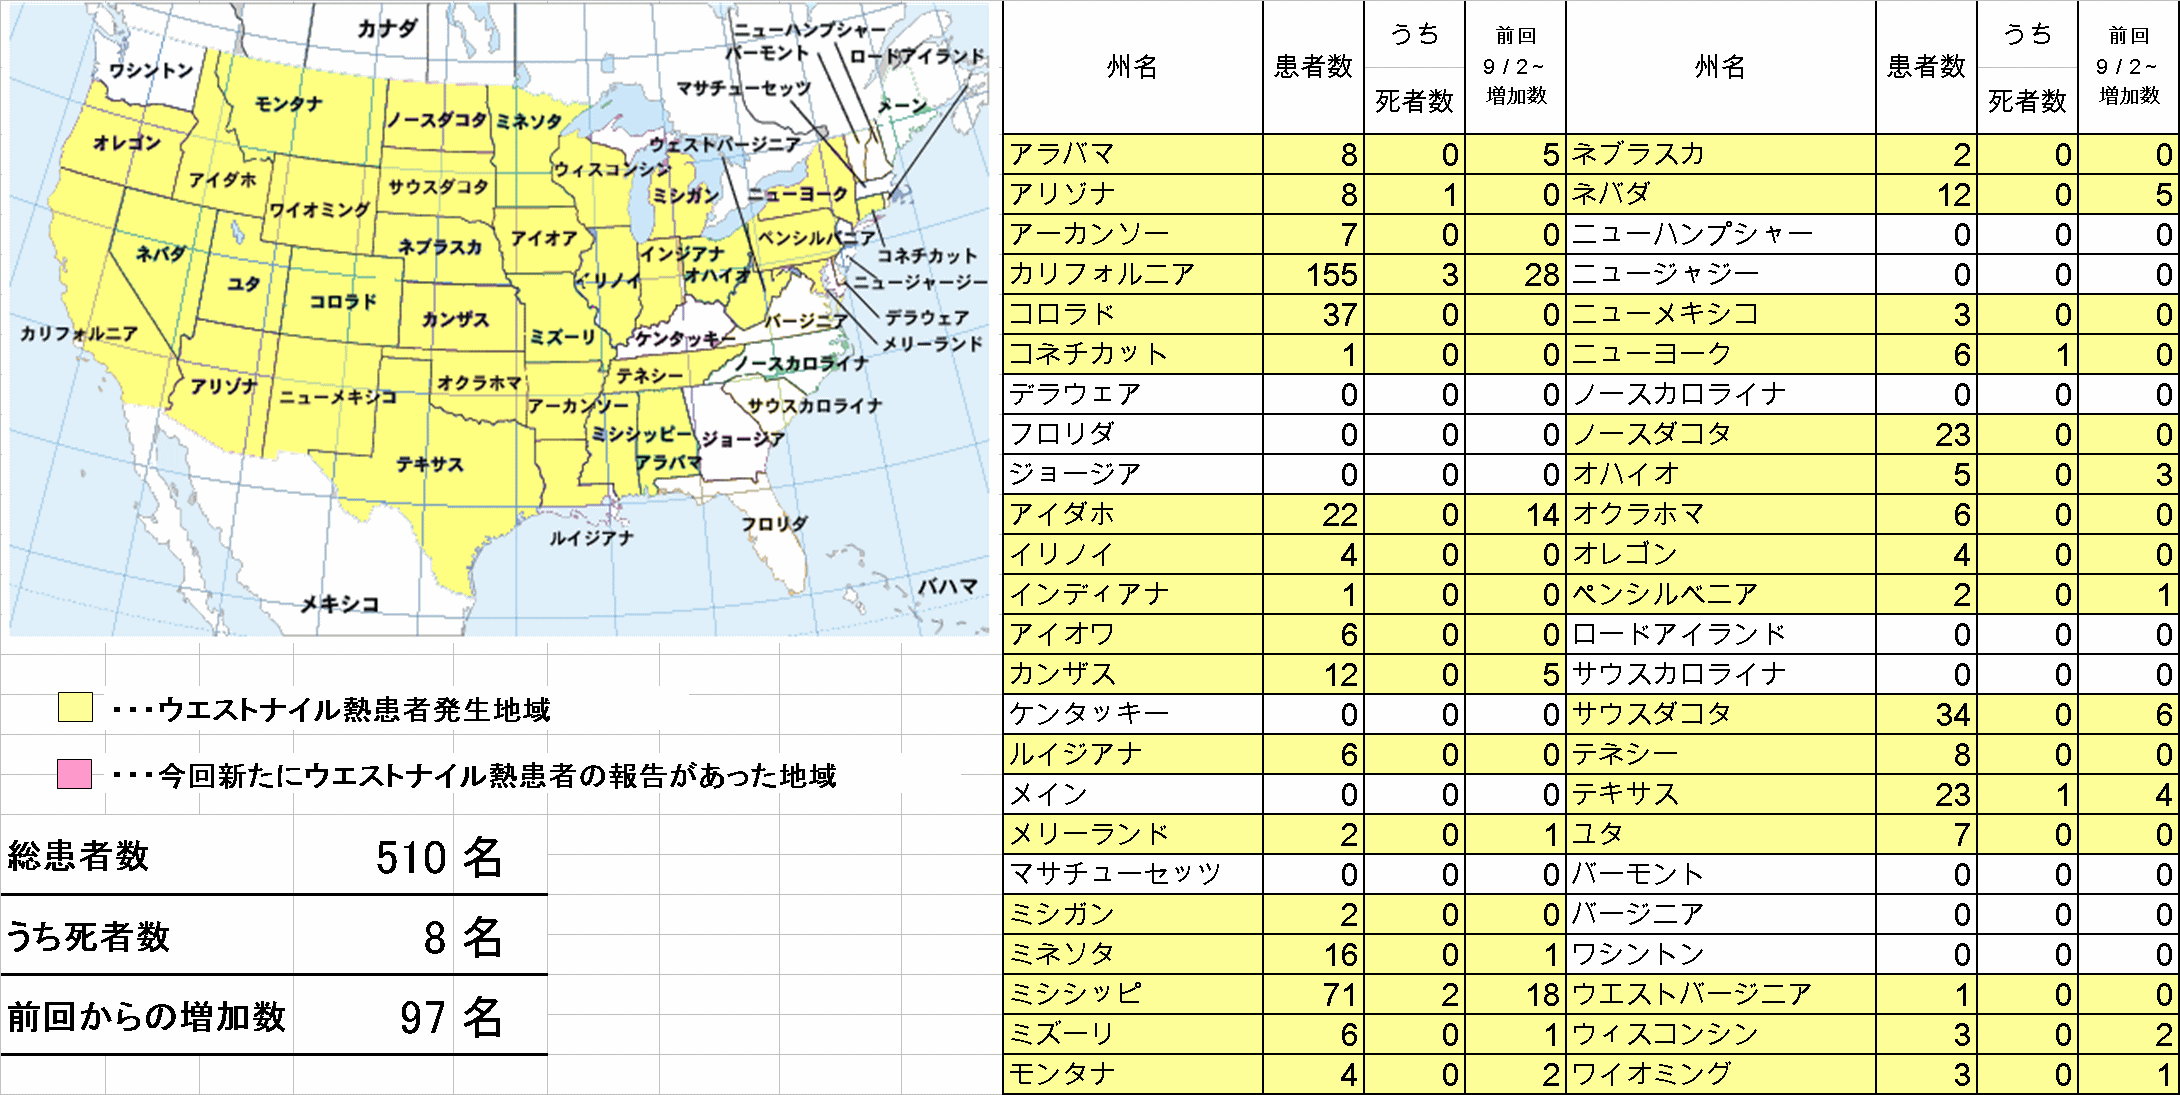This screenshot has width=2180, height=1095.
Task: Select the バージニア table cell
Action: [x=1721, y=914]
